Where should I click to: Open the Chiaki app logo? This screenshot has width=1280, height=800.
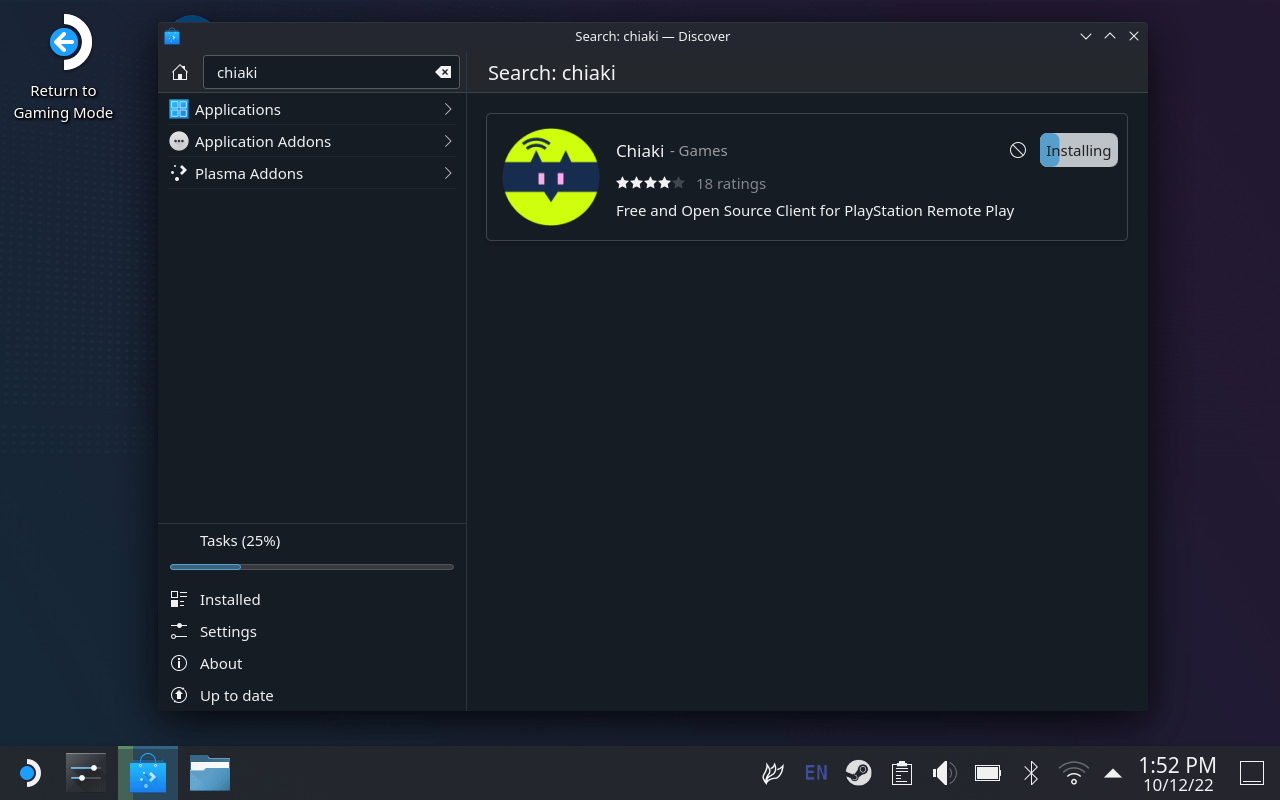pos(551,177)
